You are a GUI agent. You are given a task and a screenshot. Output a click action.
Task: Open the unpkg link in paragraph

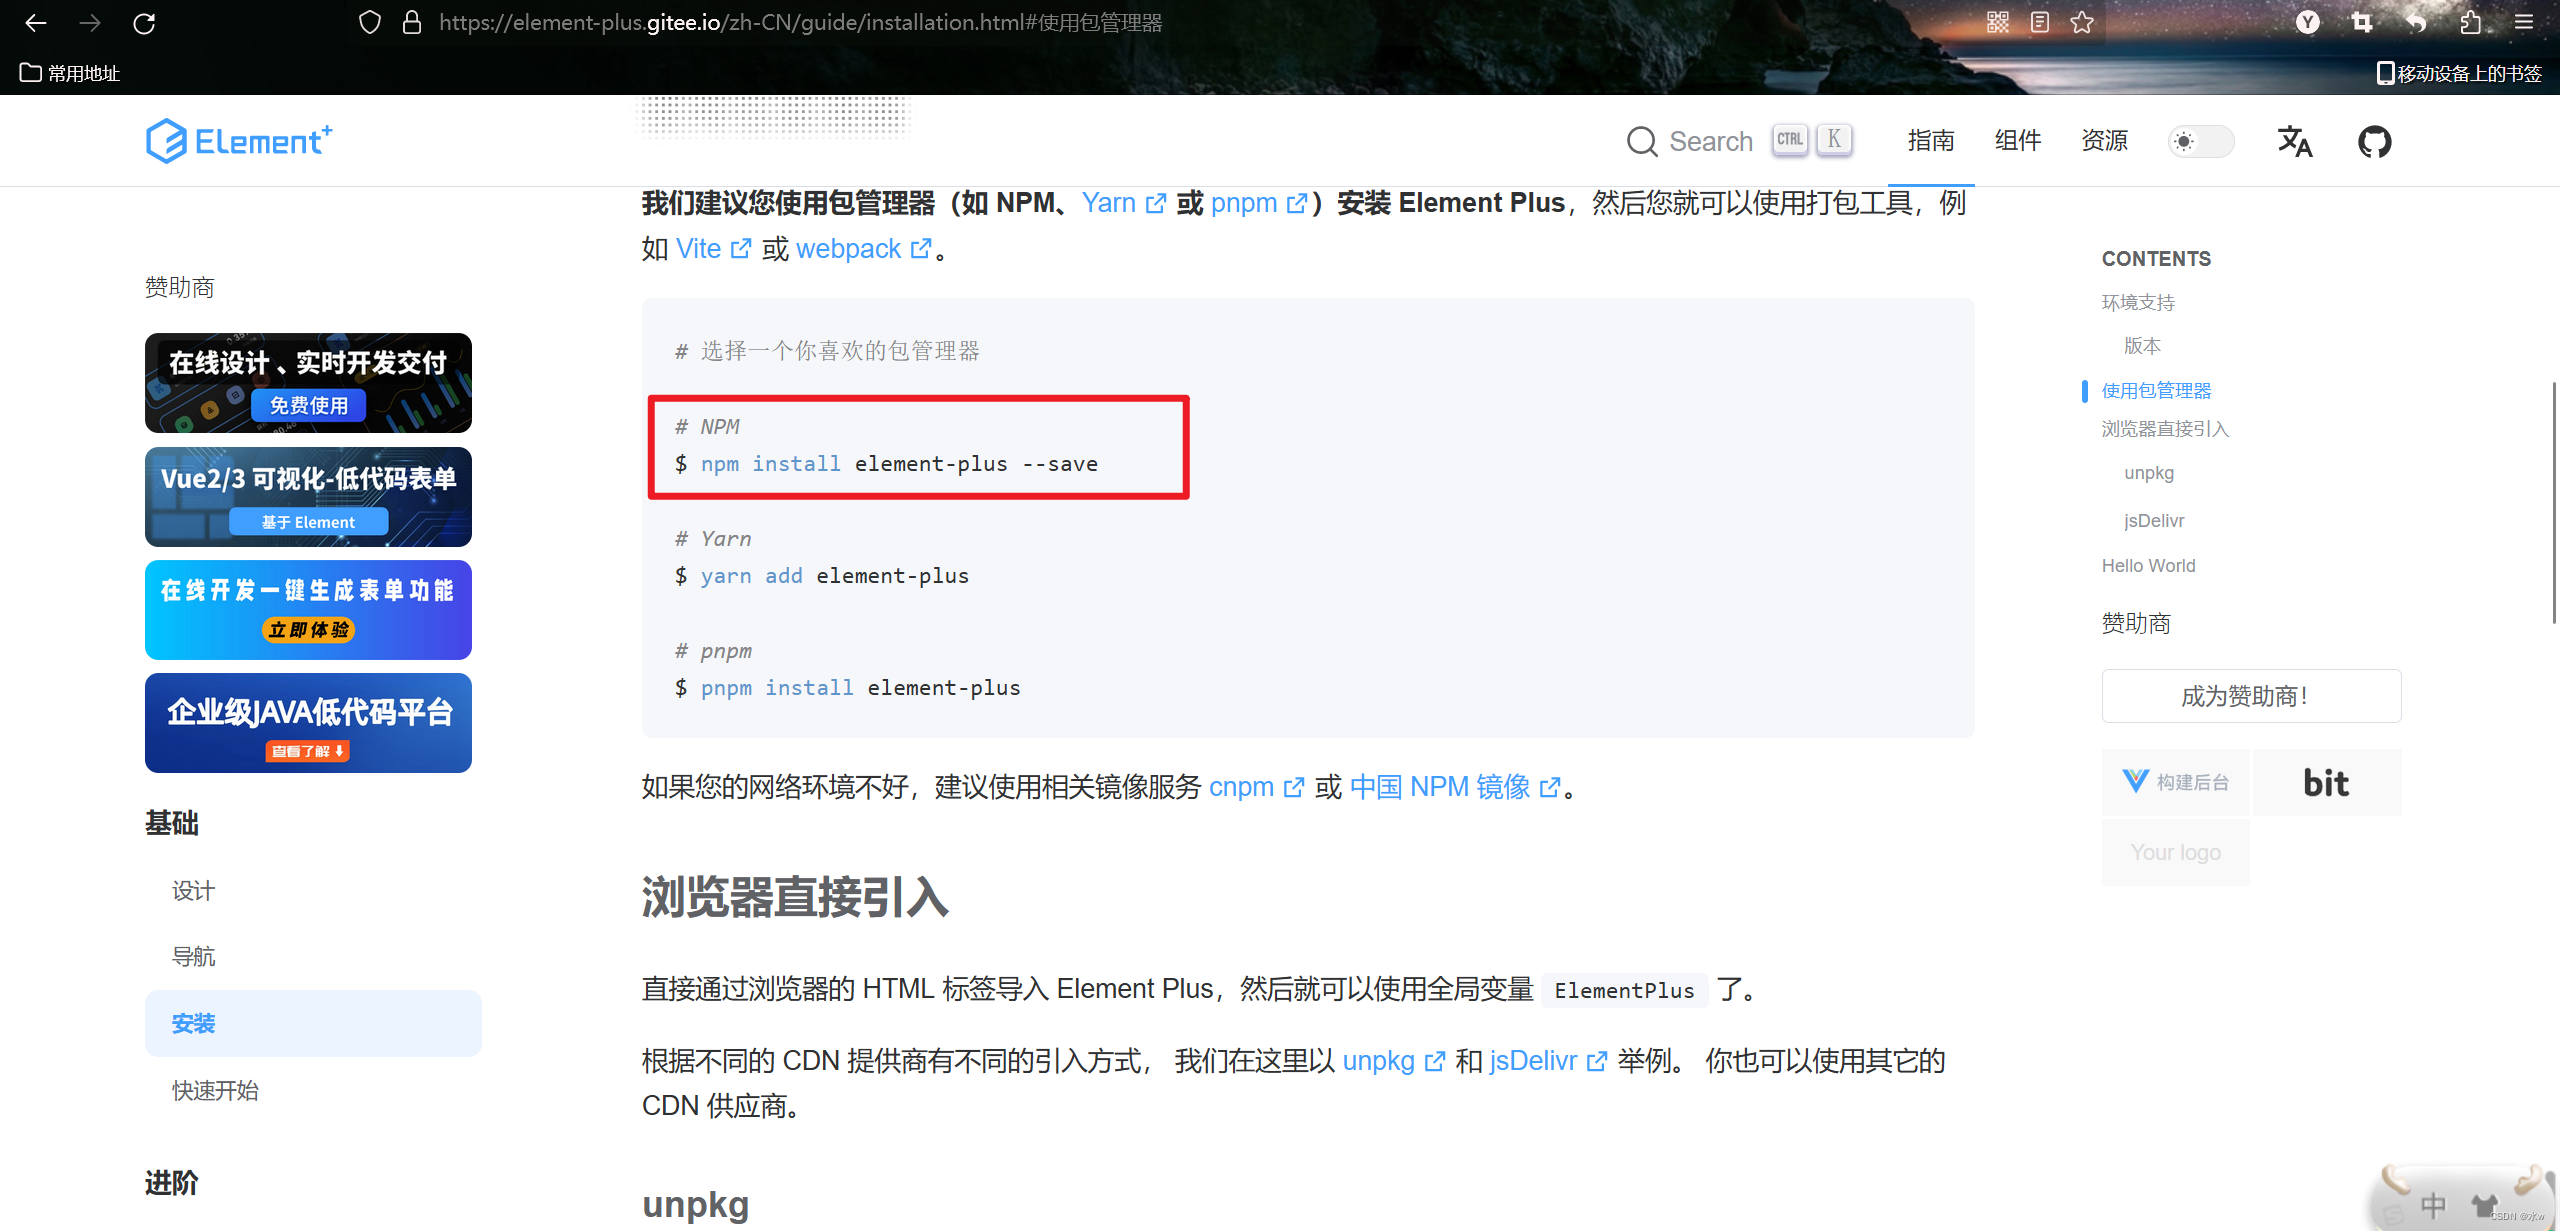pos(1394,1061)
